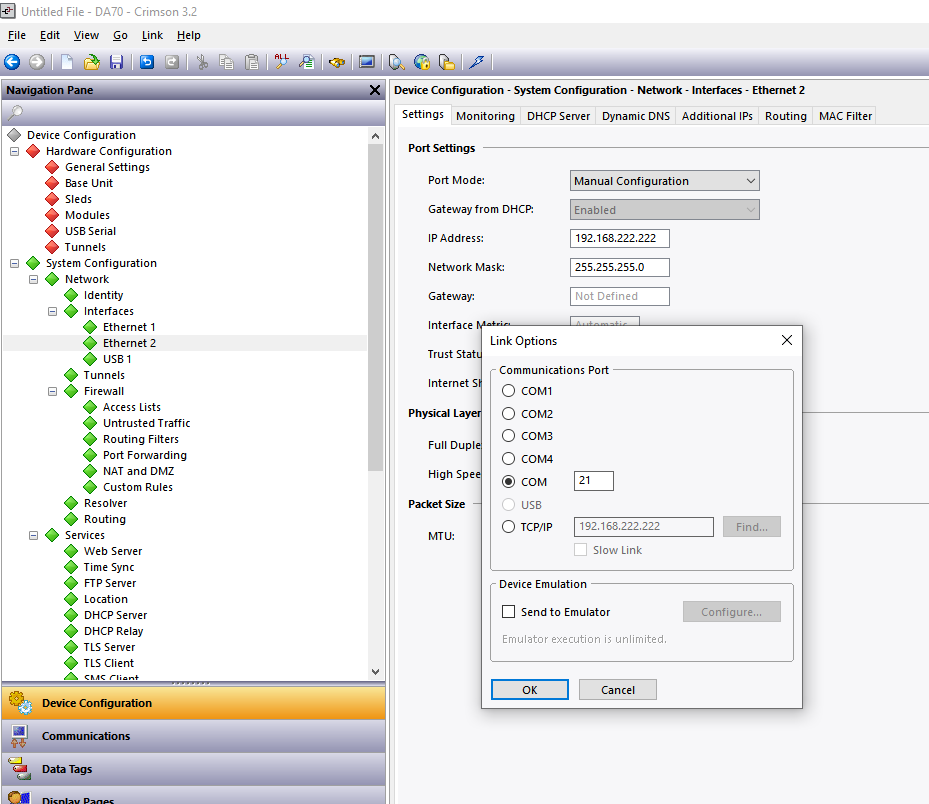Screen dimensions: 929x804
Task: Click the grey Forward arrow toolbar icon
Action: coord(37,62)
